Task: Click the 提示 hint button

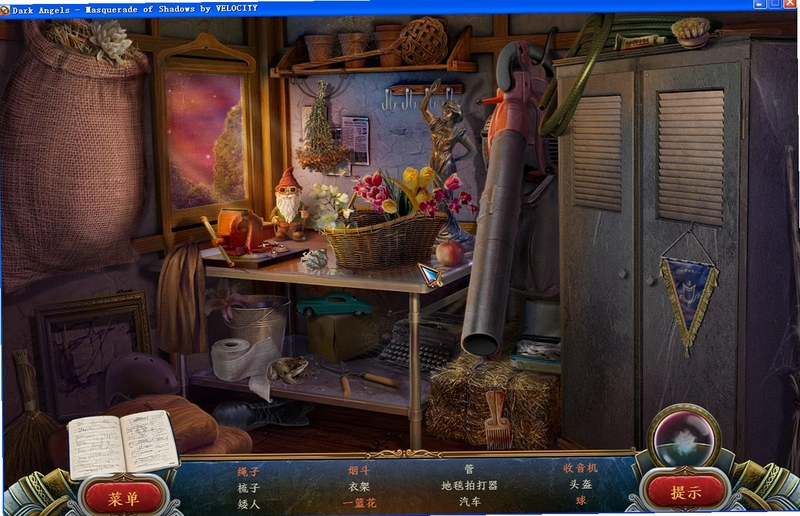Action: pos(685,492)
